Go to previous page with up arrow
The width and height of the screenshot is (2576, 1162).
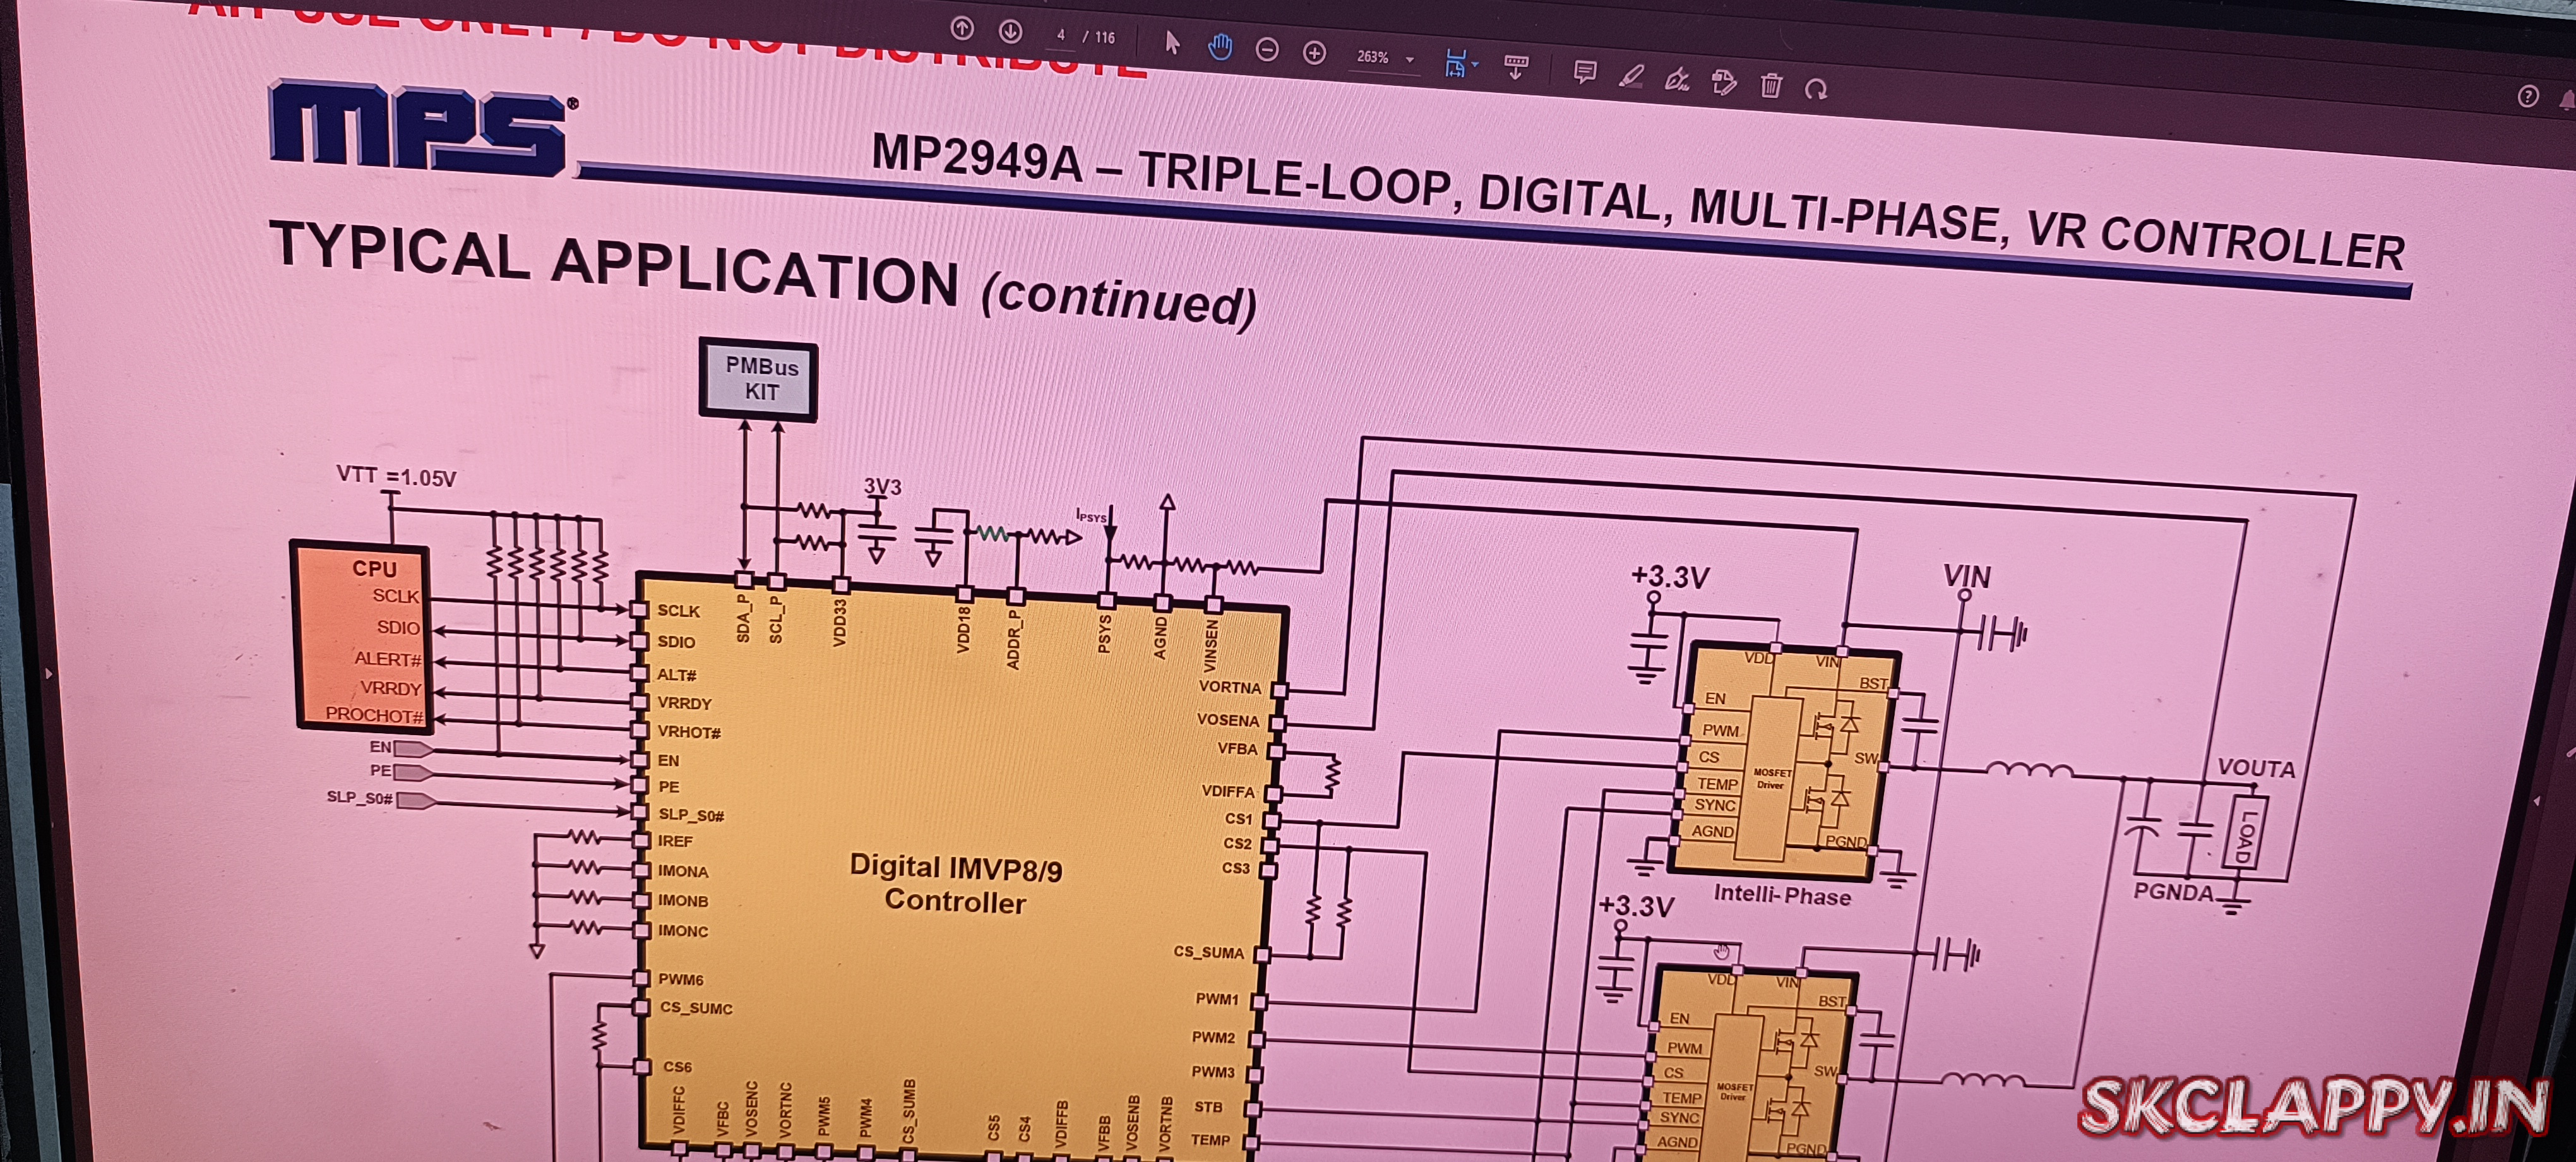[x=962, y=29]
